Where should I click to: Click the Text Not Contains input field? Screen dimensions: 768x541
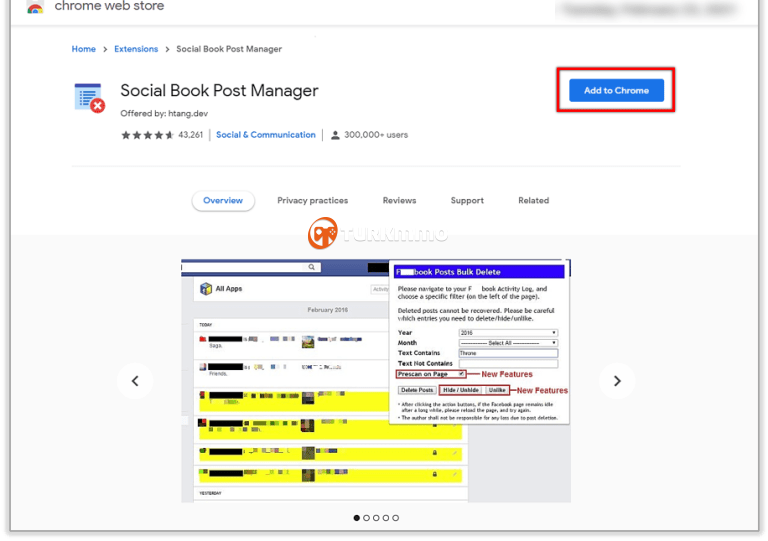pos(508,364)
